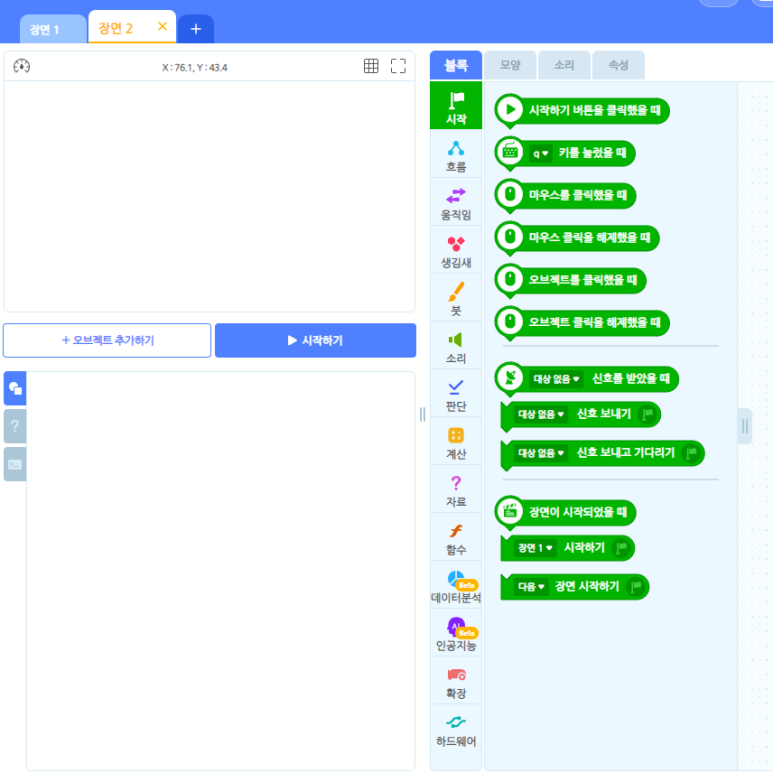
Task: Open 대상 없음 dropdown in 신호 보내고 기다리기 block
Action: point(540,453)
